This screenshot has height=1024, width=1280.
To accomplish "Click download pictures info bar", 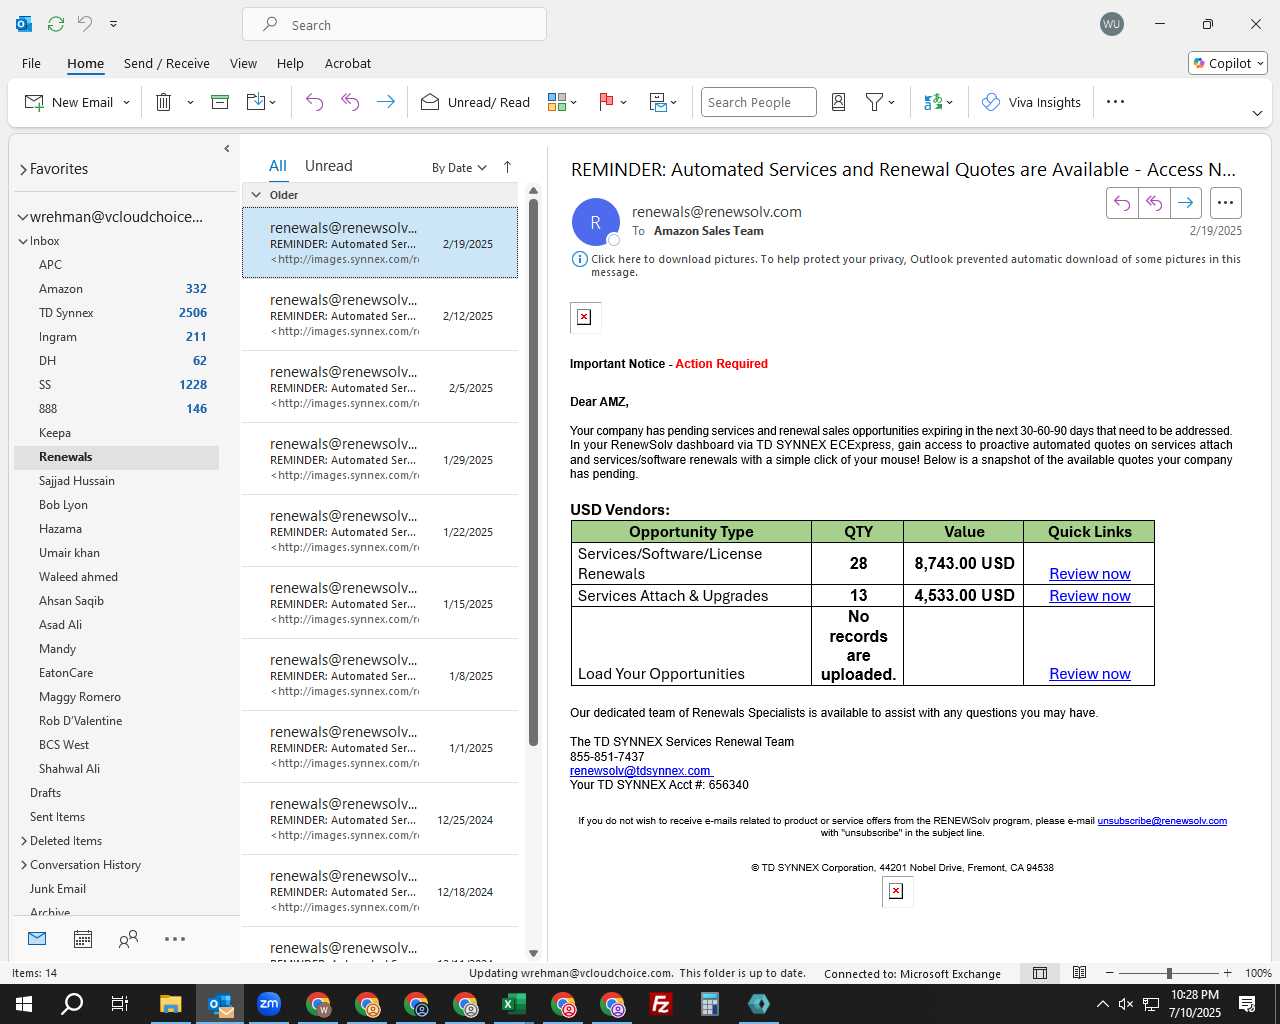I will coord(906,265).
